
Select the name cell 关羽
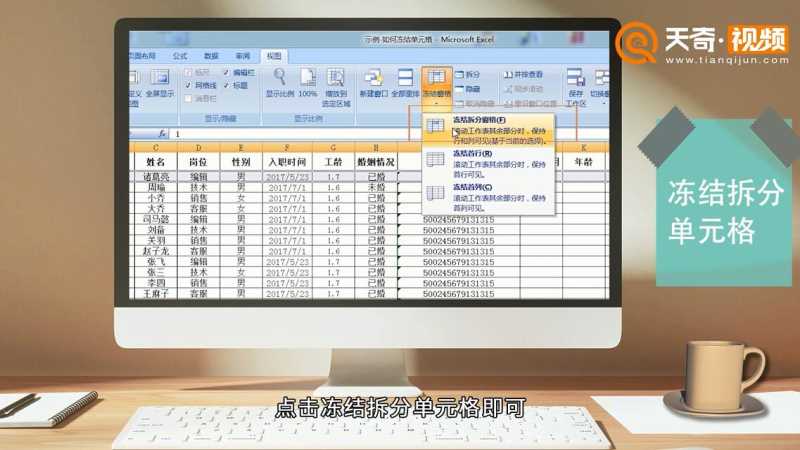click(x=156, y=240)
